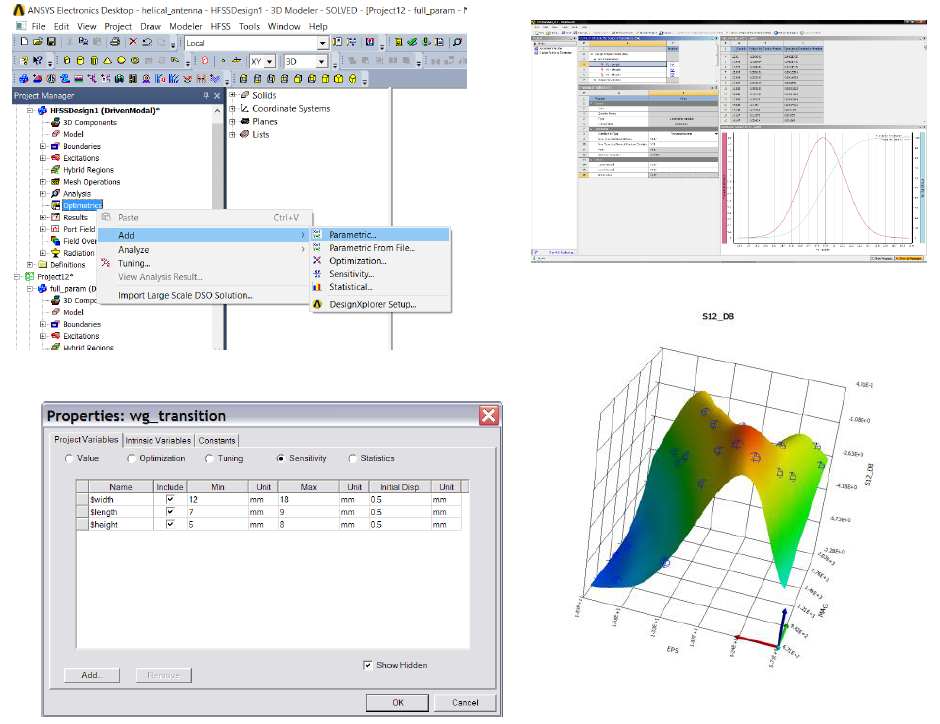Select the Value radio button
The image size is (940, 724).
pos(69,458)
